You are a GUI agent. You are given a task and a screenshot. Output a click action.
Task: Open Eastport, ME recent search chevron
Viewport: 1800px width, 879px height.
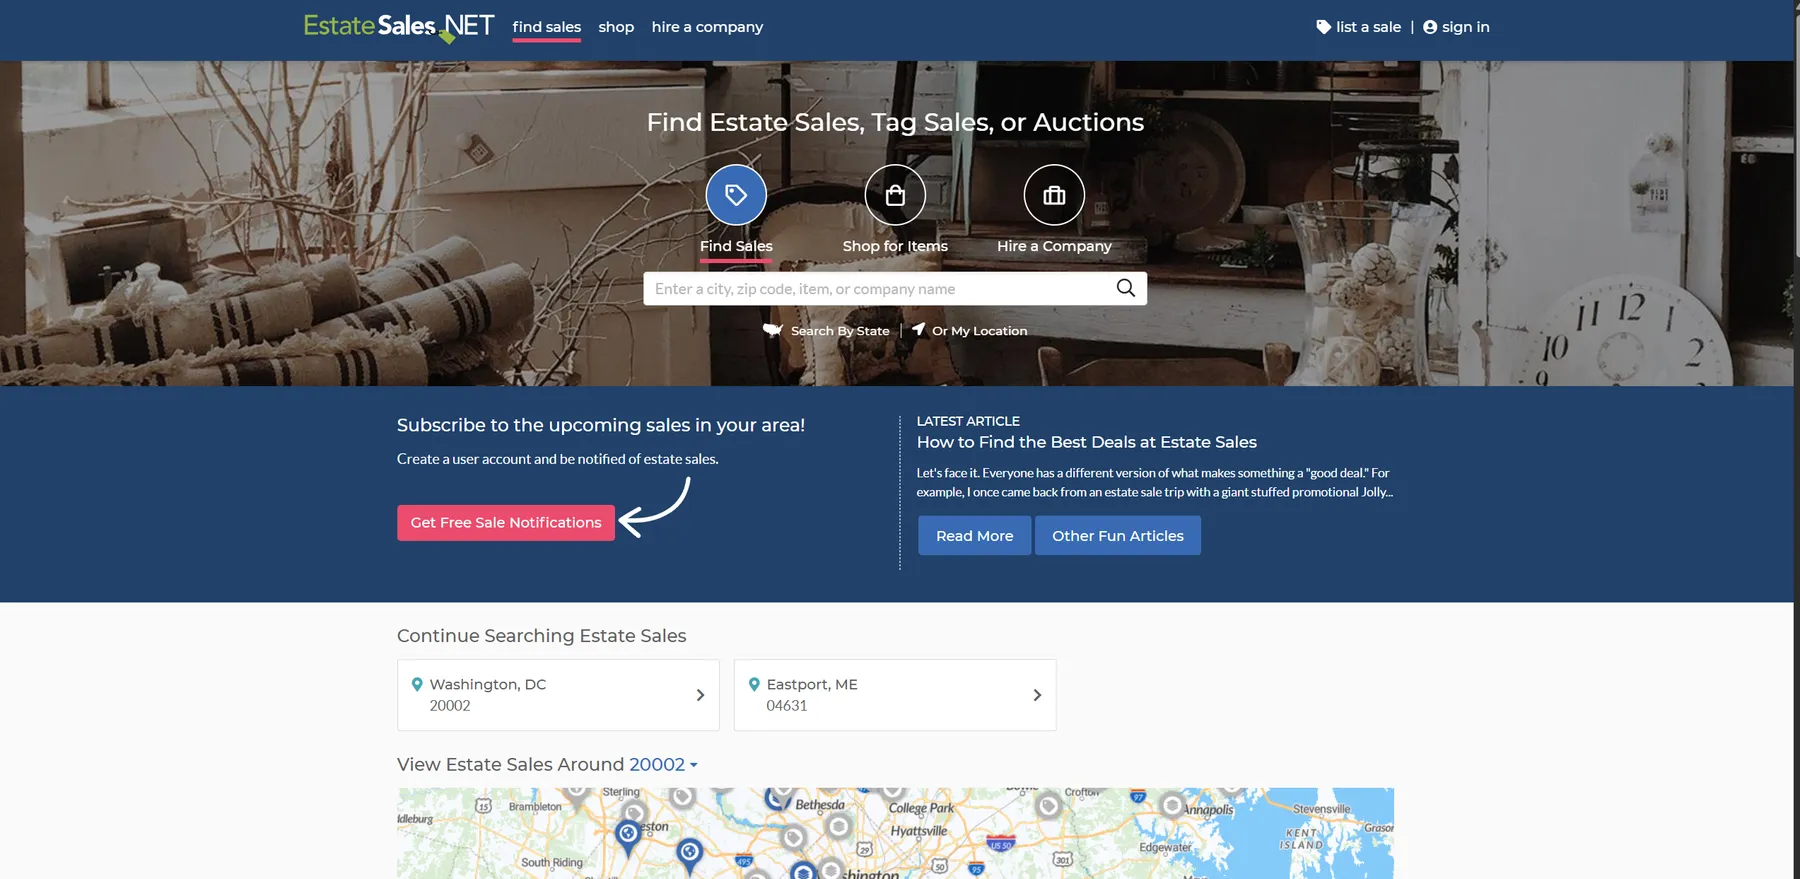coord(1037,695)
